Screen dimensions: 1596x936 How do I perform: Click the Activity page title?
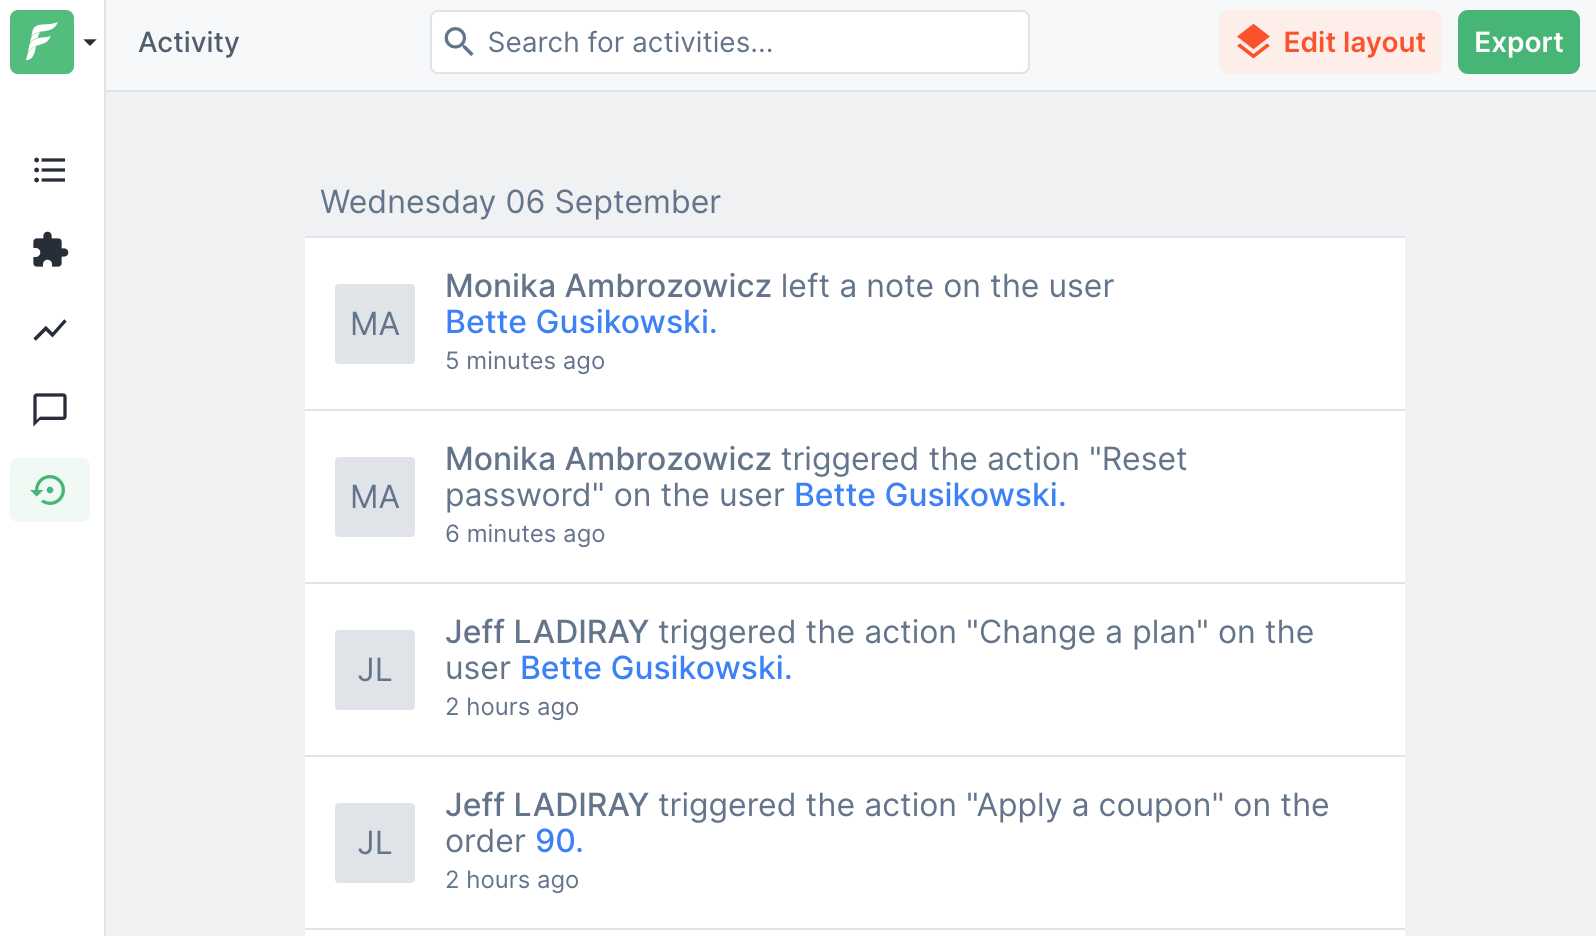[x=189, y=42]
